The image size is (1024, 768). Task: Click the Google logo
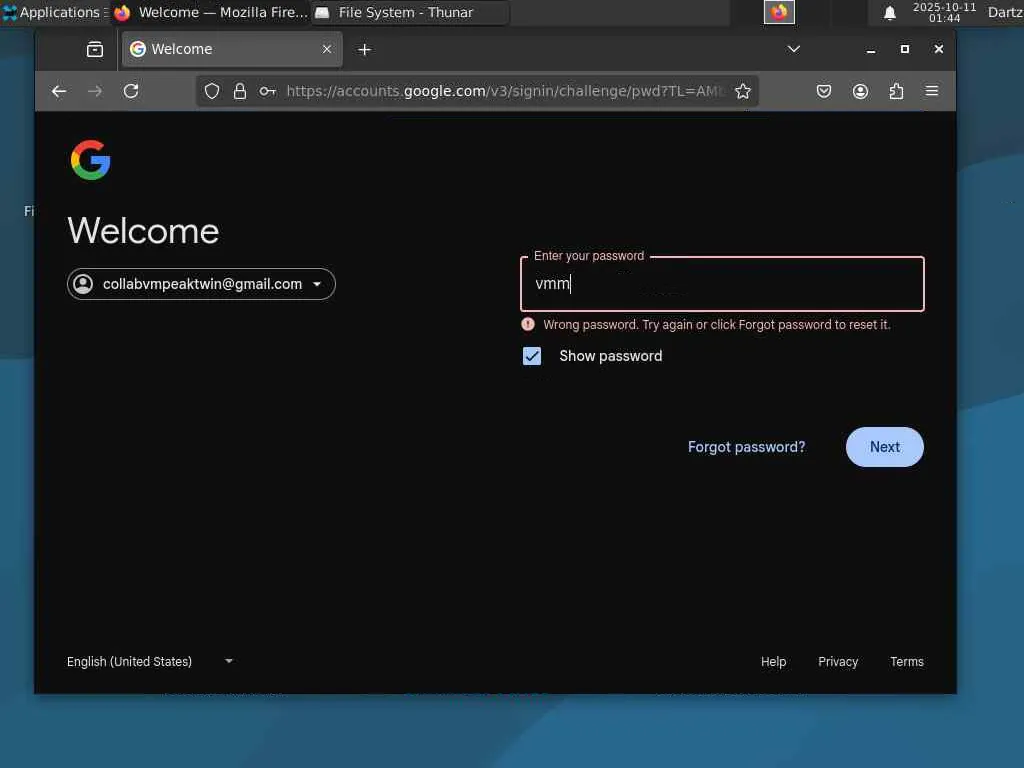pyautogui.click(x=90, y=160)
